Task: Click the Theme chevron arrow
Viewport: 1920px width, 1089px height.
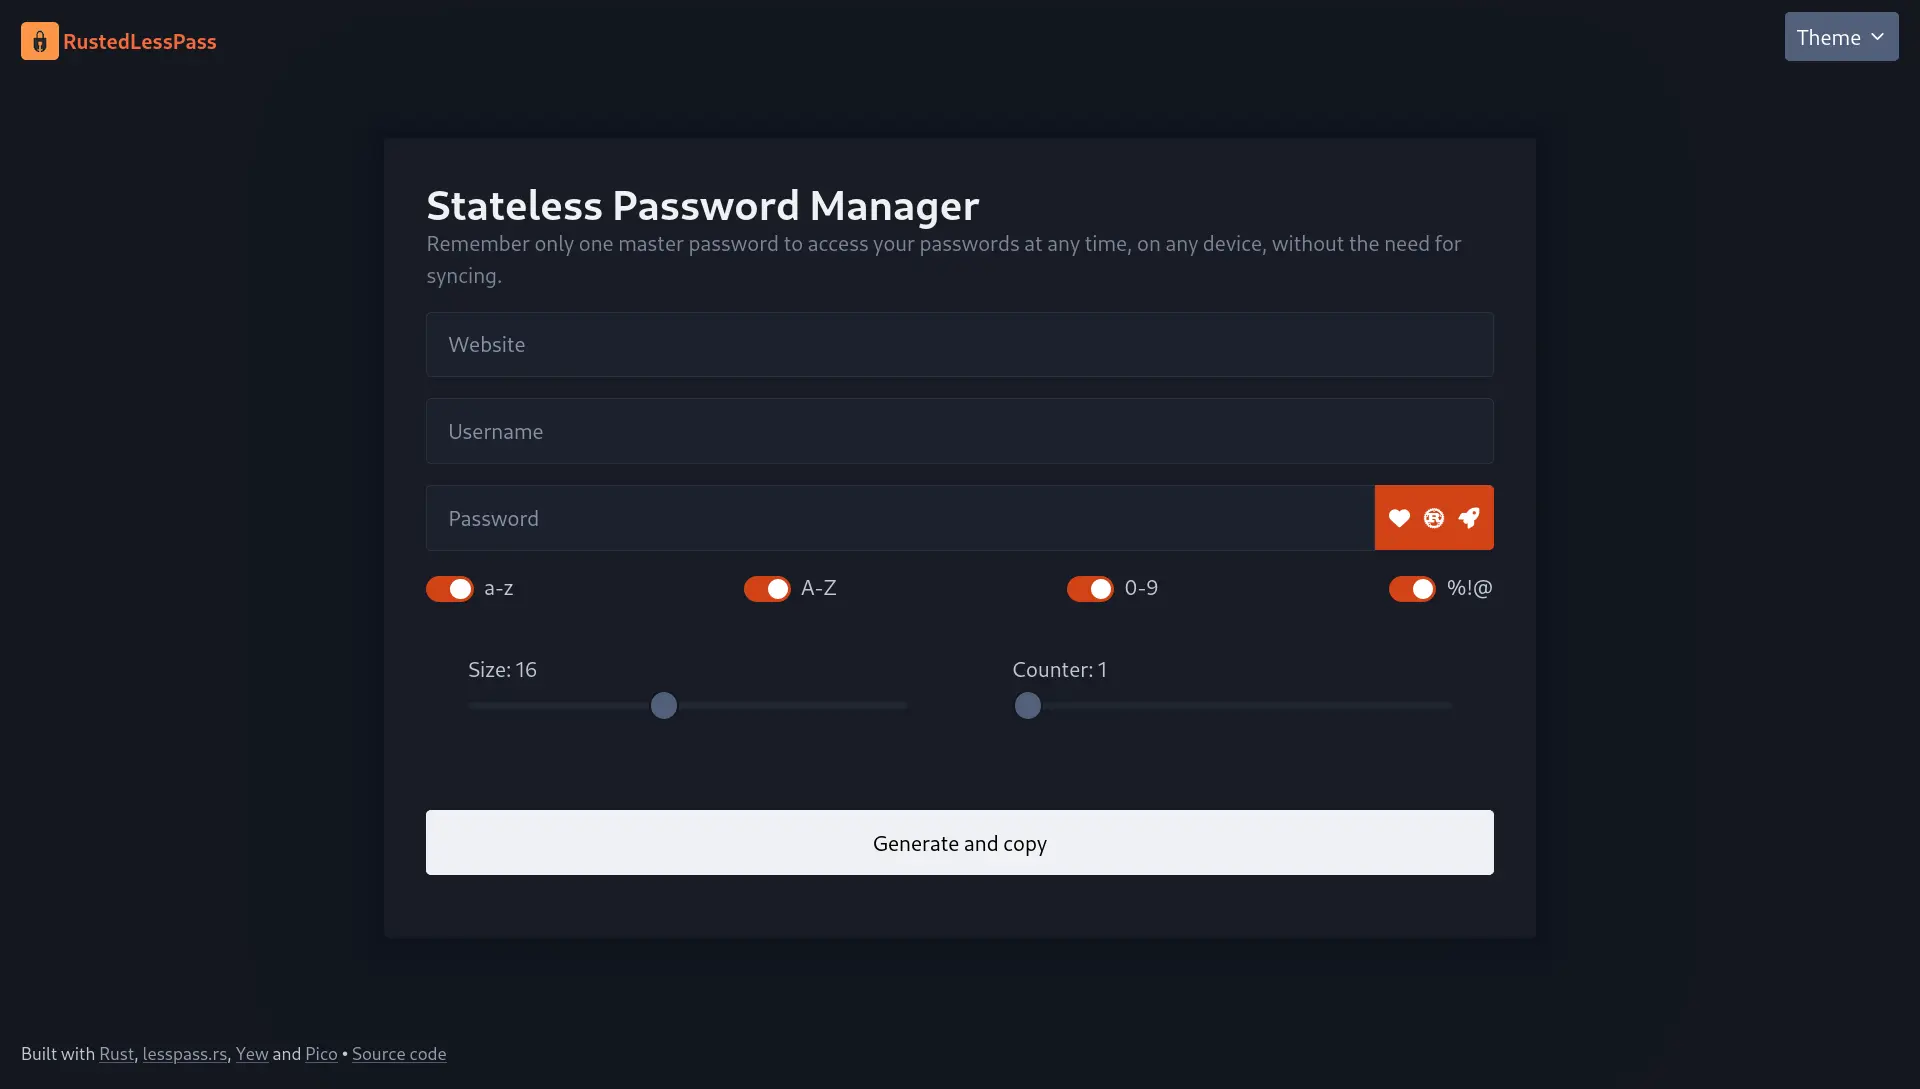Action: [x=1877, y=37]
